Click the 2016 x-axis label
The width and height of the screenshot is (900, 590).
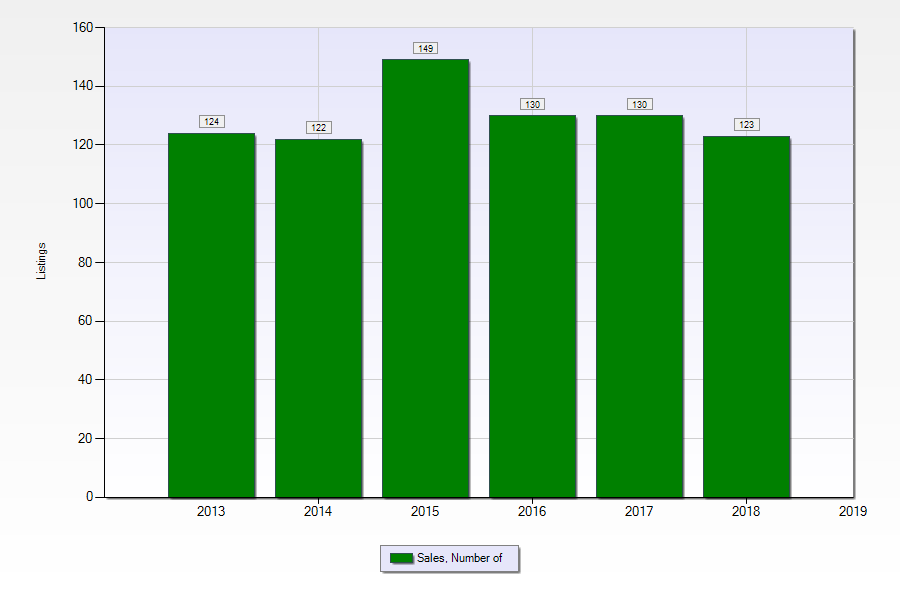(x=532, y=511)
